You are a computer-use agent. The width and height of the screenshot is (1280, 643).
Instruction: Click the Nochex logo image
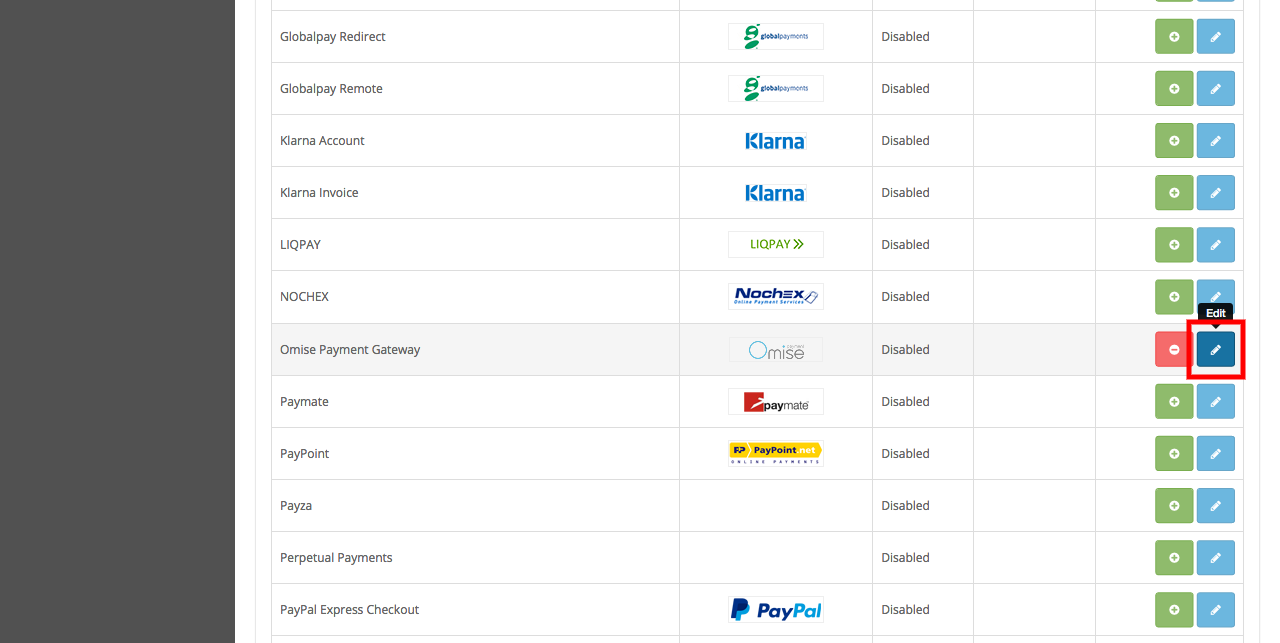pos(775,297)
